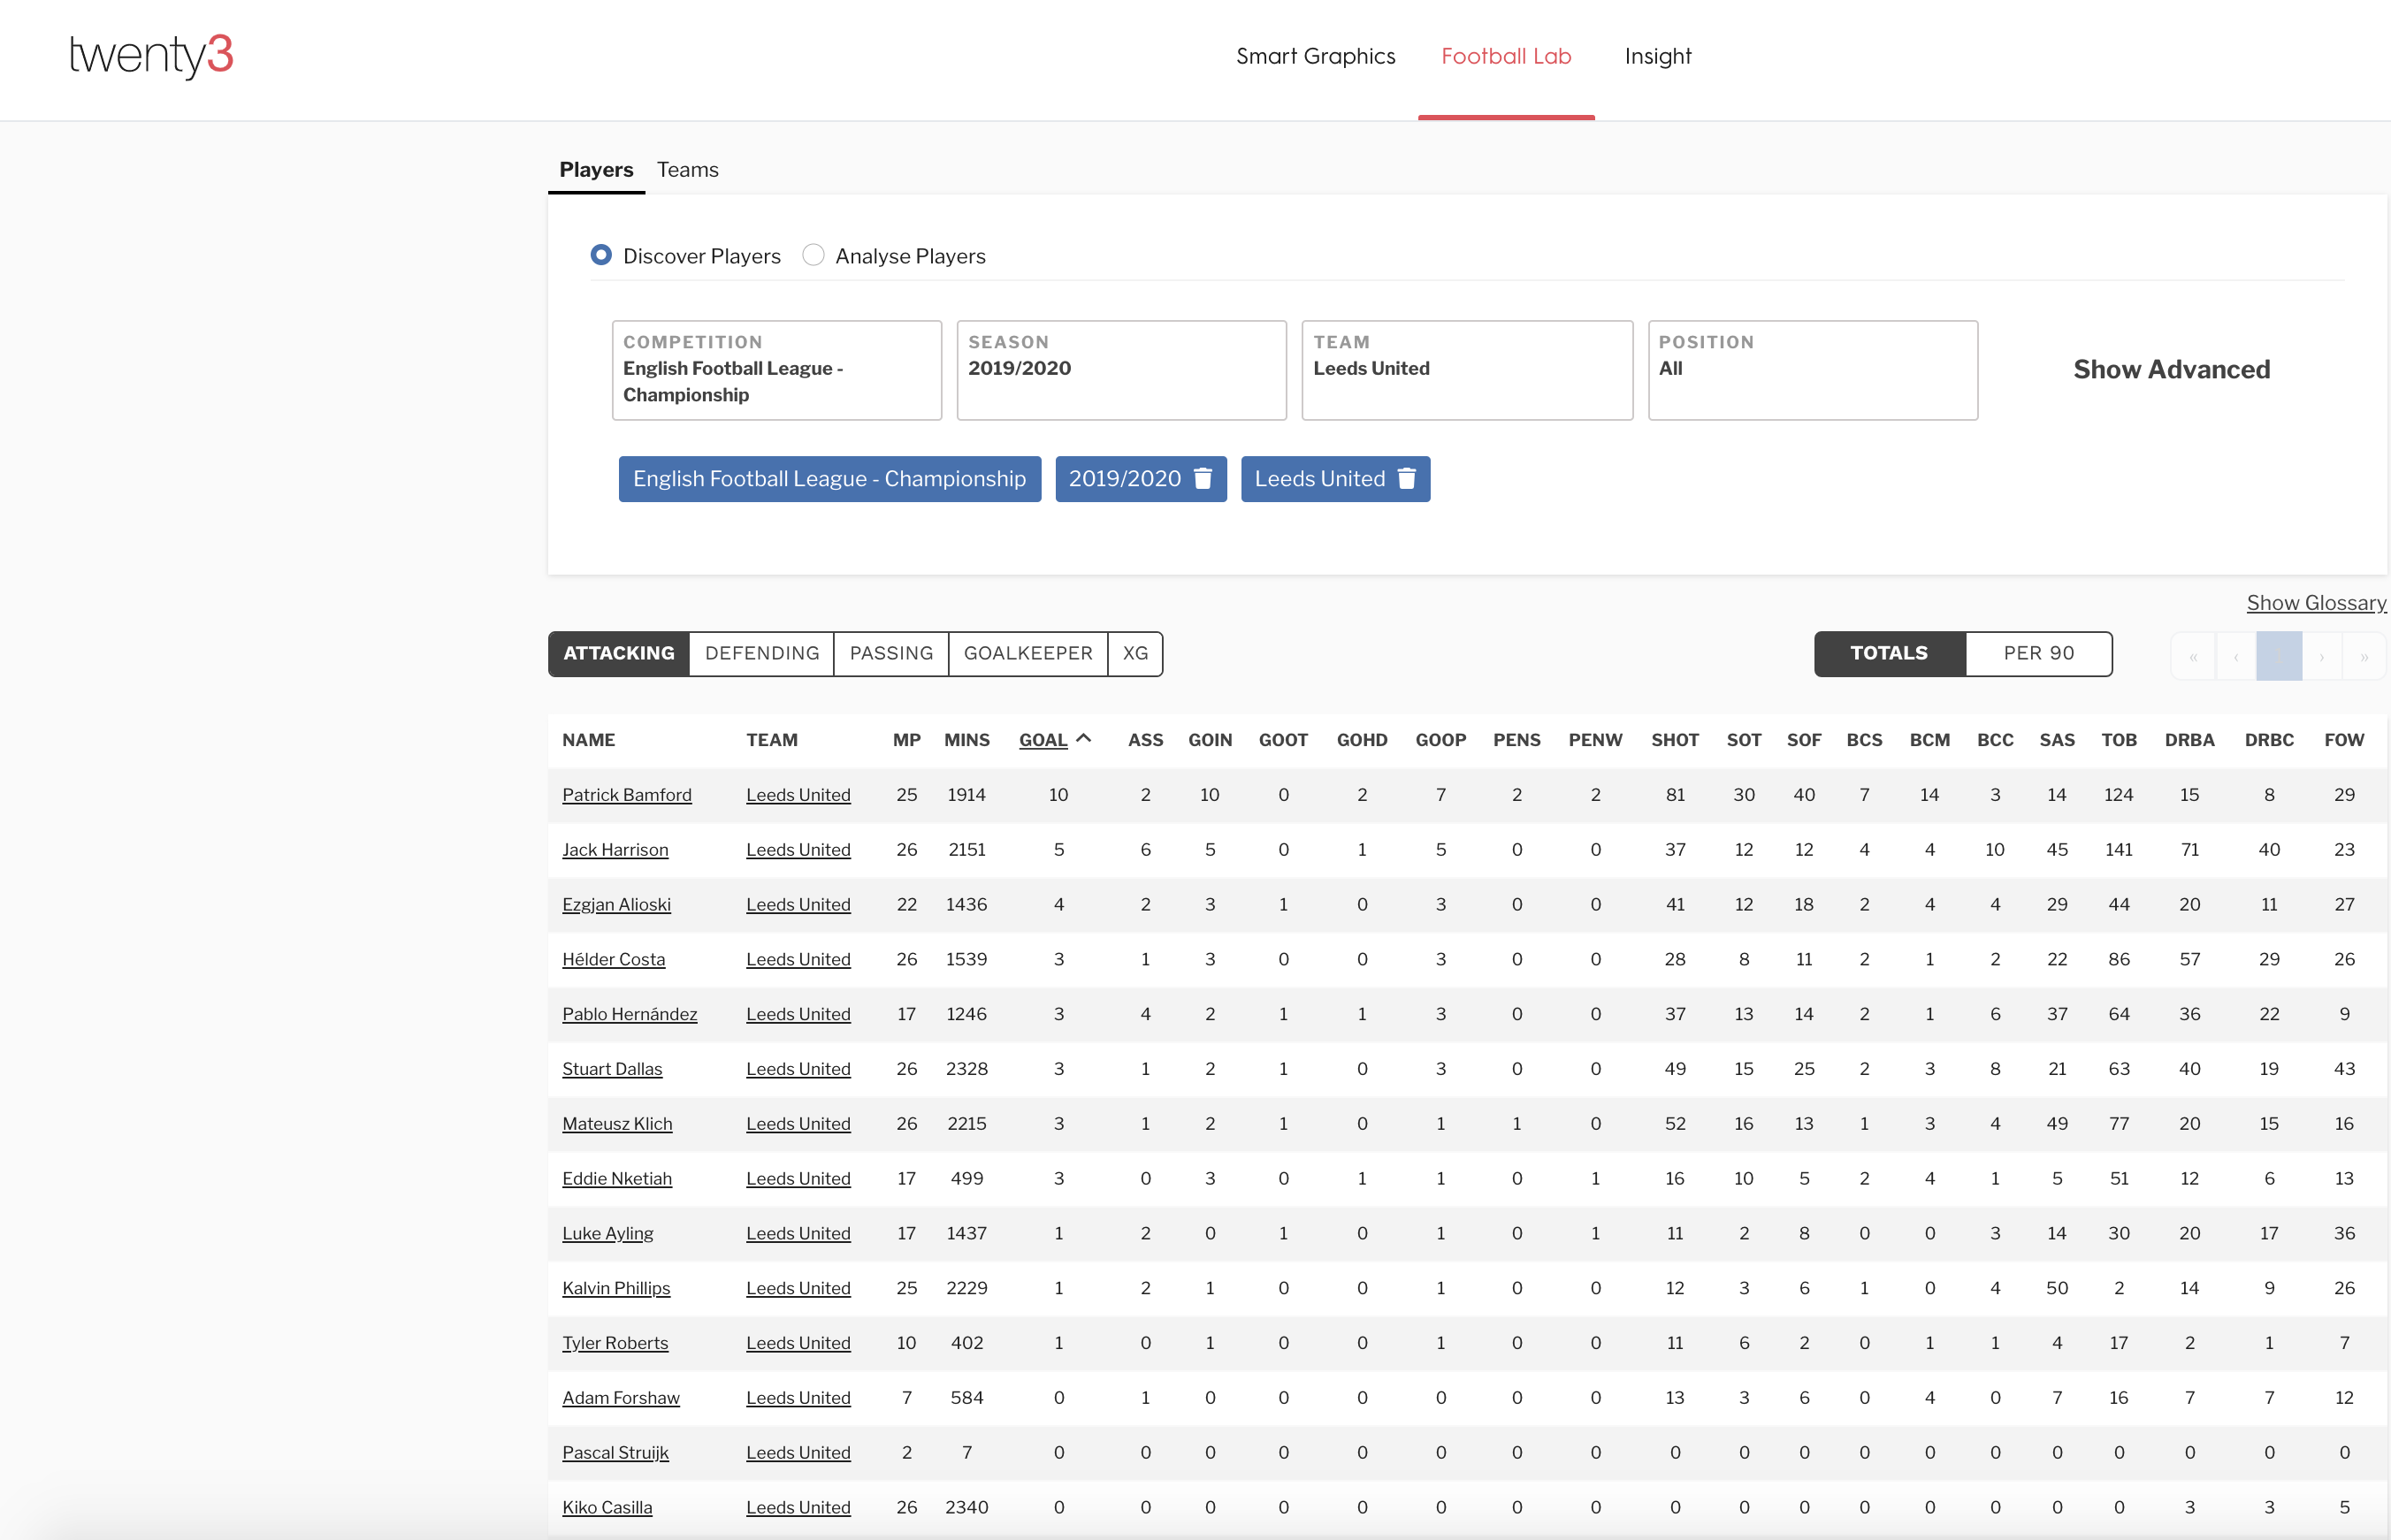This screenshot has height=1540, width=2391.
Task: Jump to last page of results
Action: [x=2364, y=657]
